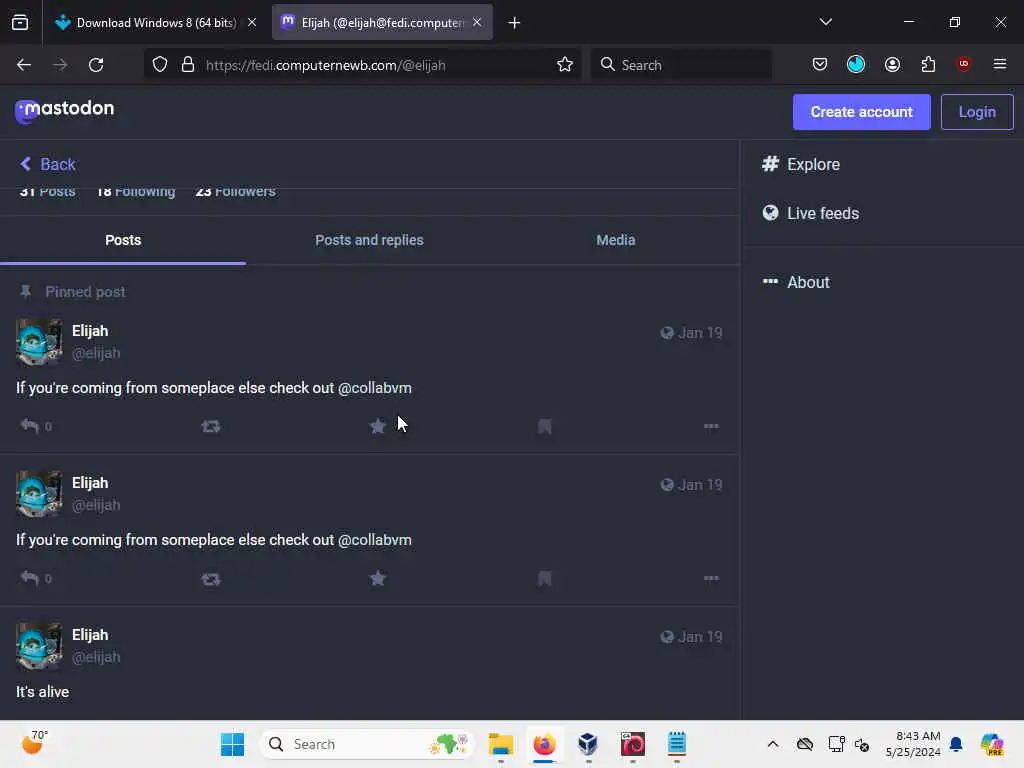Open site security padlock info
Screen dimensions: 1024x768
coord(188,65)
